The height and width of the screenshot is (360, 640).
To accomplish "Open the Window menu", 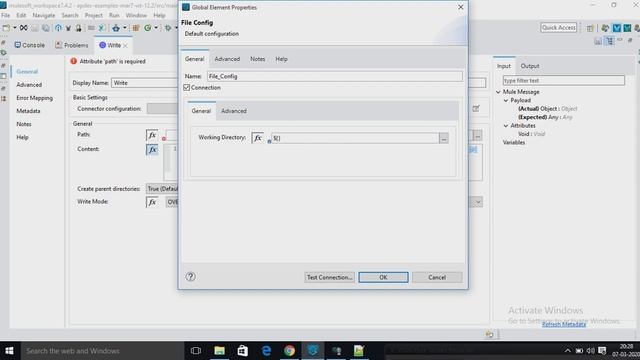I will pos(136,15).
